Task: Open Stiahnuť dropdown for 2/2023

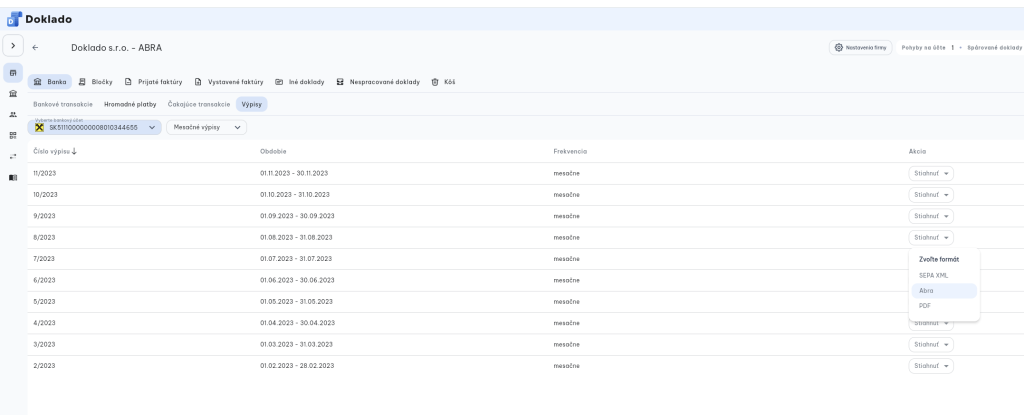Action: [931, 366]
